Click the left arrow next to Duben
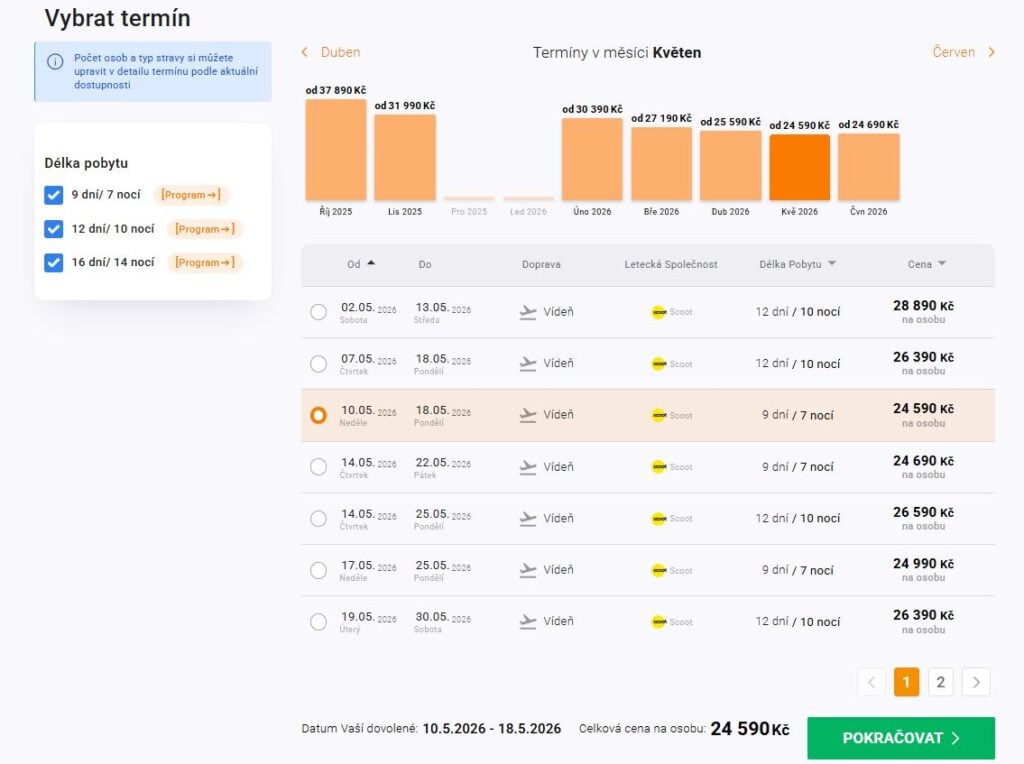The width and height of the screenshot is (1024, 764). pos(306,52)
